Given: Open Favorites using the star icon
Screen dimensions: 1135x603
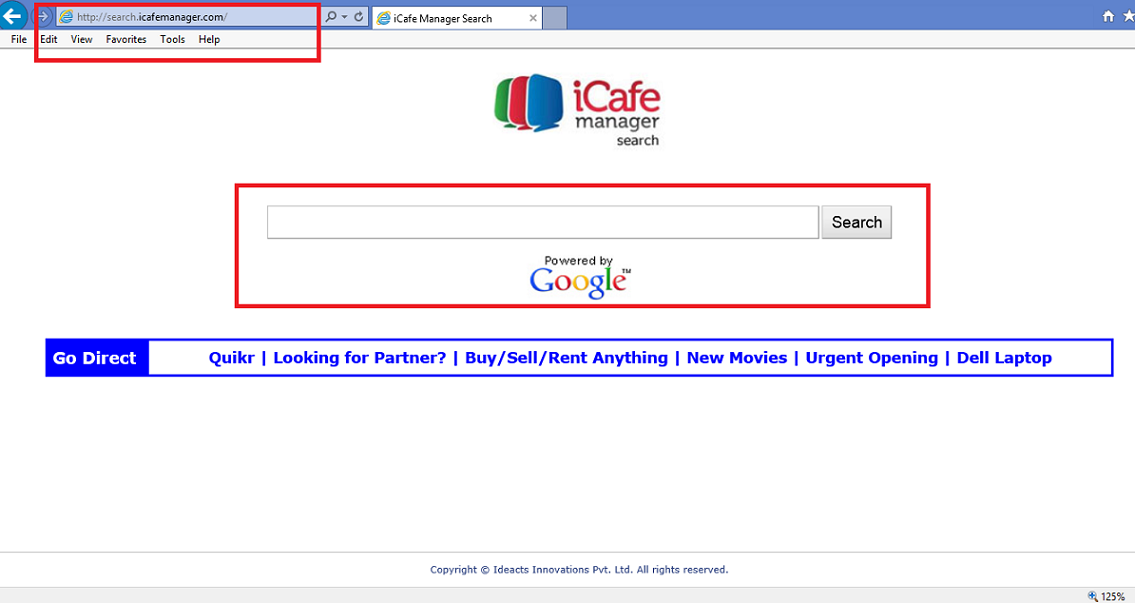Looking at the screenshot, I should click(1128, 17).
